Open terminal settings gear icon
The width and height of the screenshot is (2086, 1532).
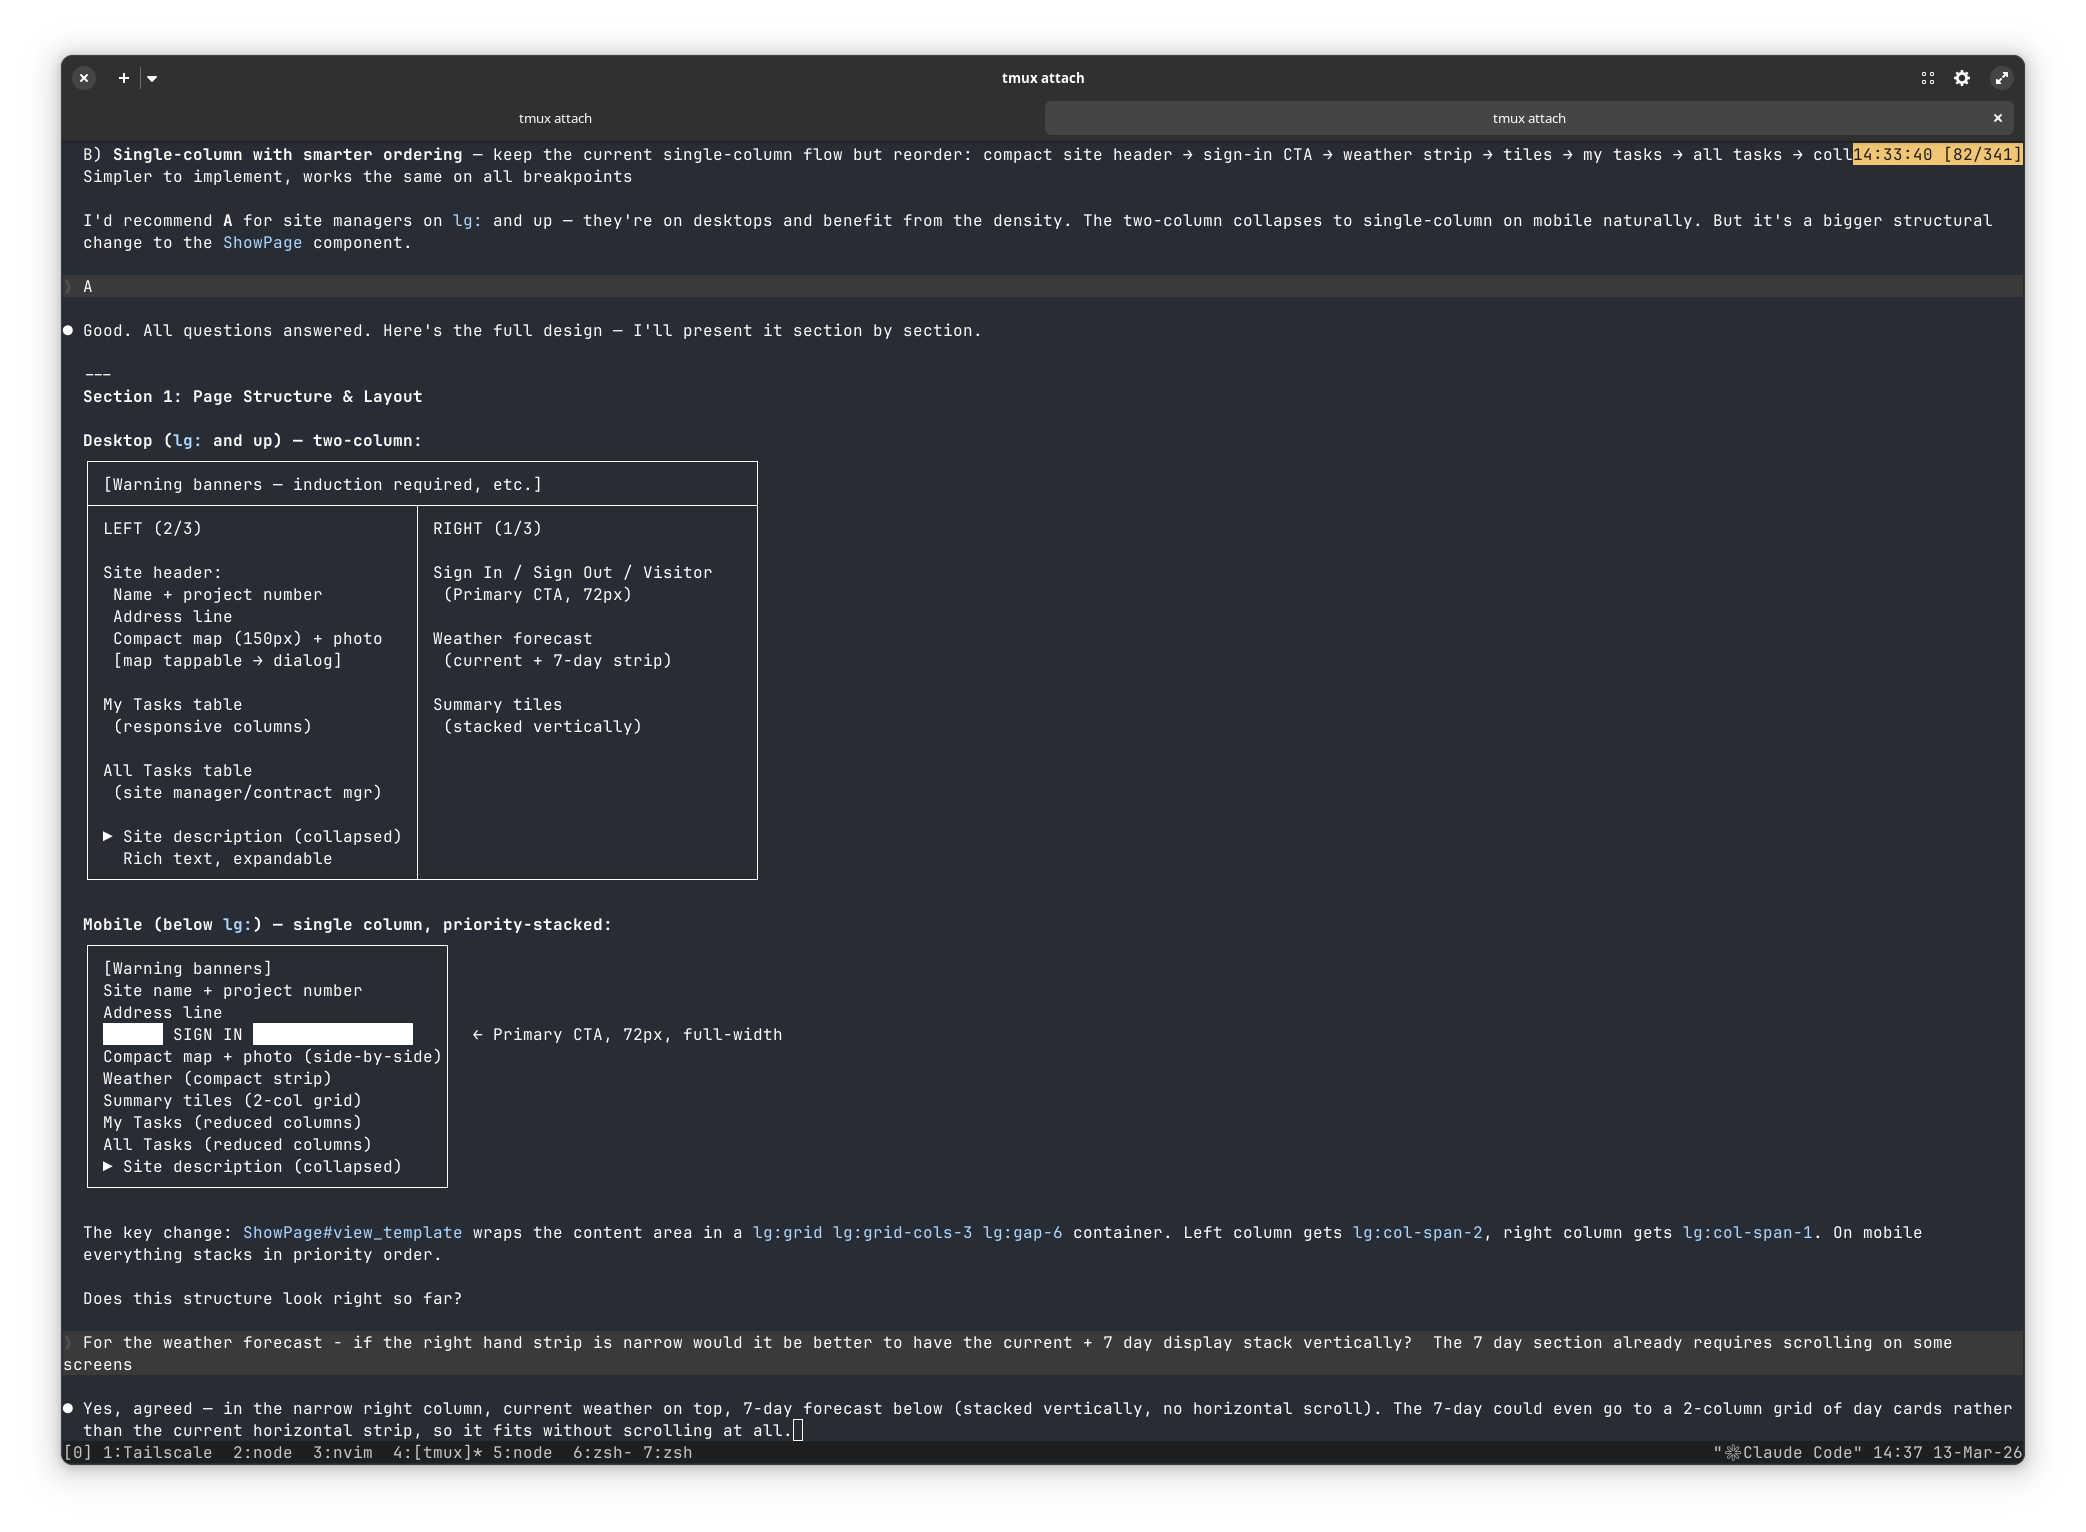[1962, 78]
